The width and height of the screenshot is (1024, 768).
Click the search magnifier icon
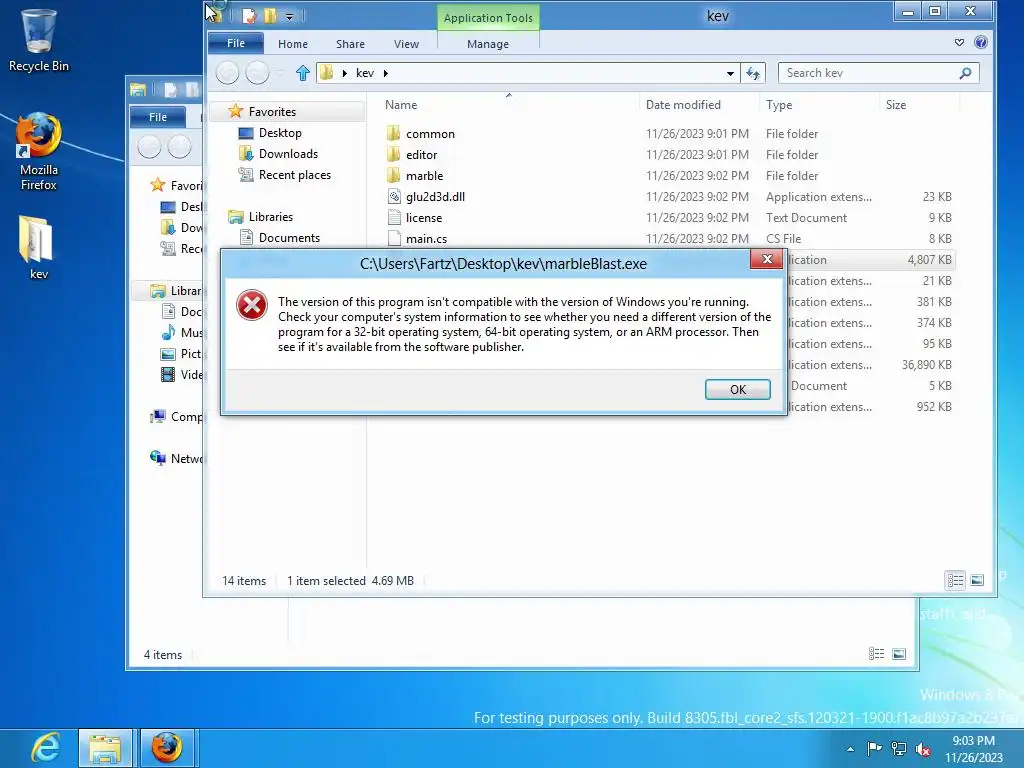click(x=965, y=73)
